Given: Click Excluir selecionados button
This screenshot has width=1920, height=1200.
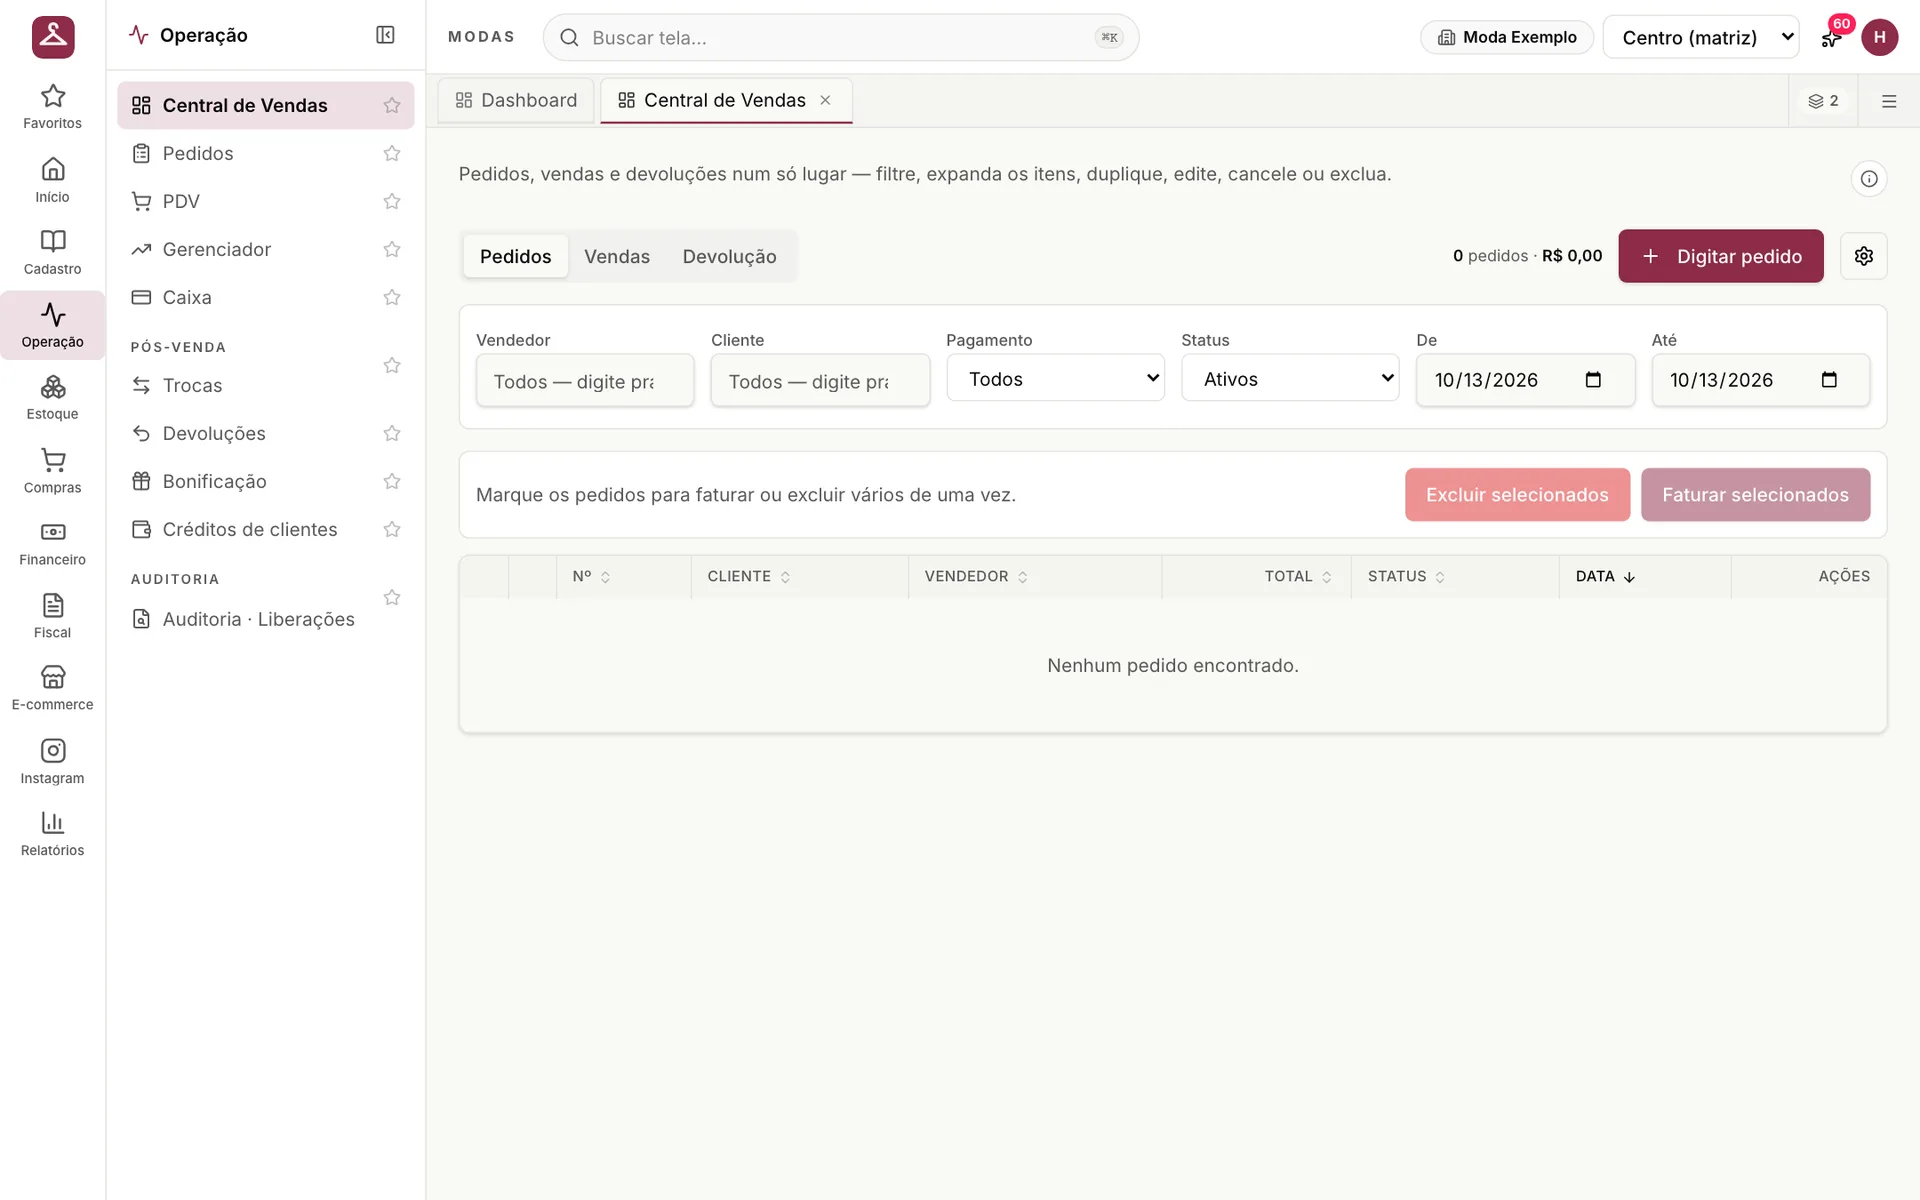Looking at the screenshot, I should click(x=1517, y=495).
